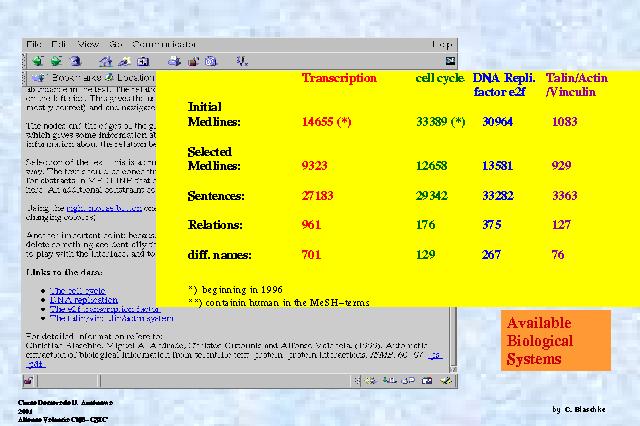This screenshot has width=640, height=426.
Task: Click the 'Available Biological Systems' orange box
Action: coord(555,341)
